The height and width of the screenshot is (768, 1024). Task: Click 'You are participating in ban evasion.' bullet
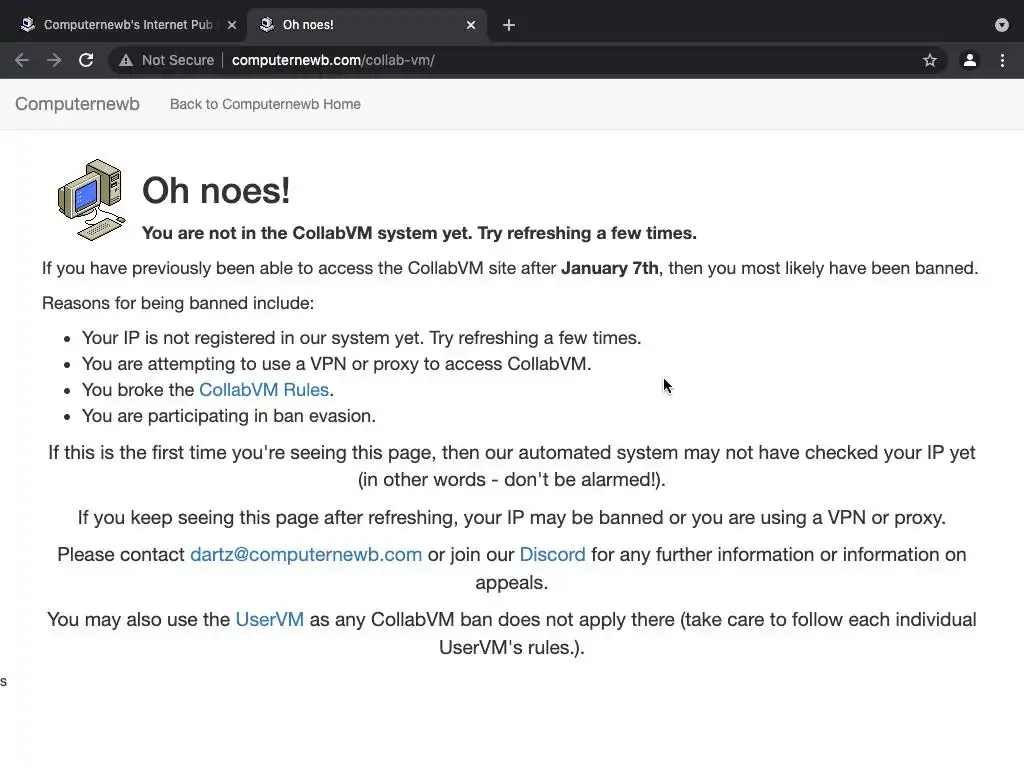coord(229,416)
